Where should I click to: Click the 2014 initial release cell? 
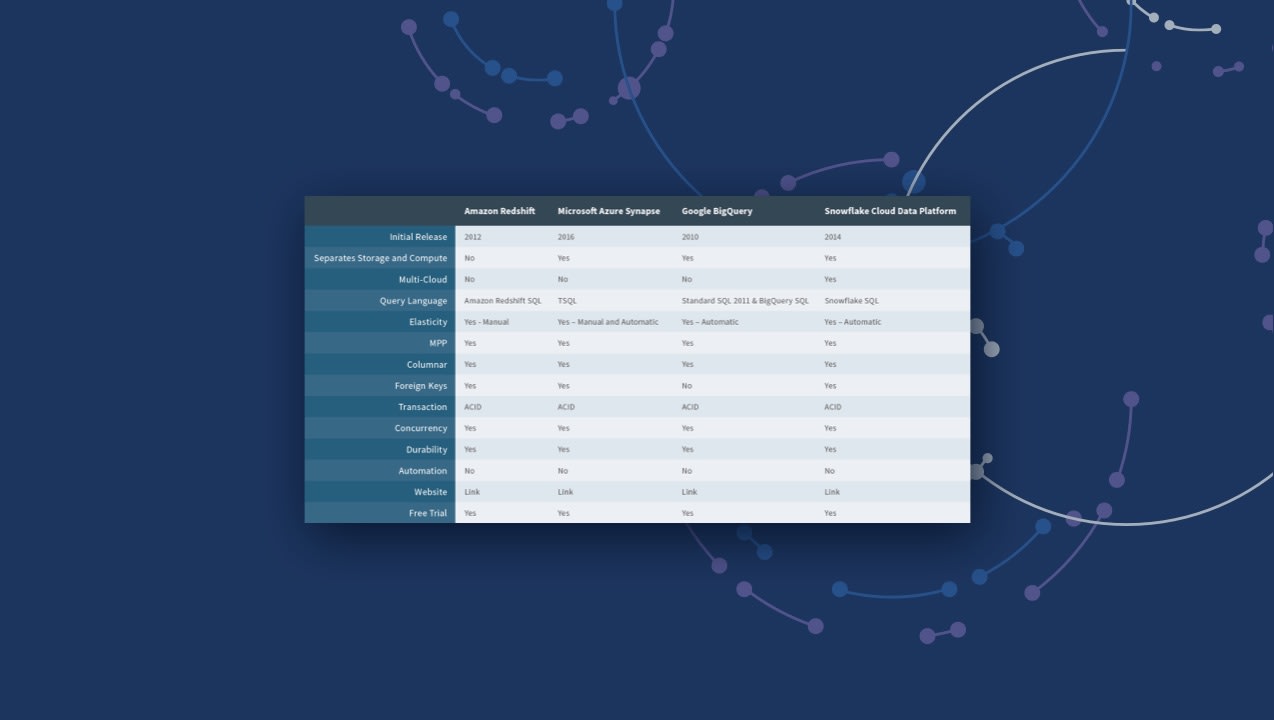pyautogui.click(x=832, y=237)
